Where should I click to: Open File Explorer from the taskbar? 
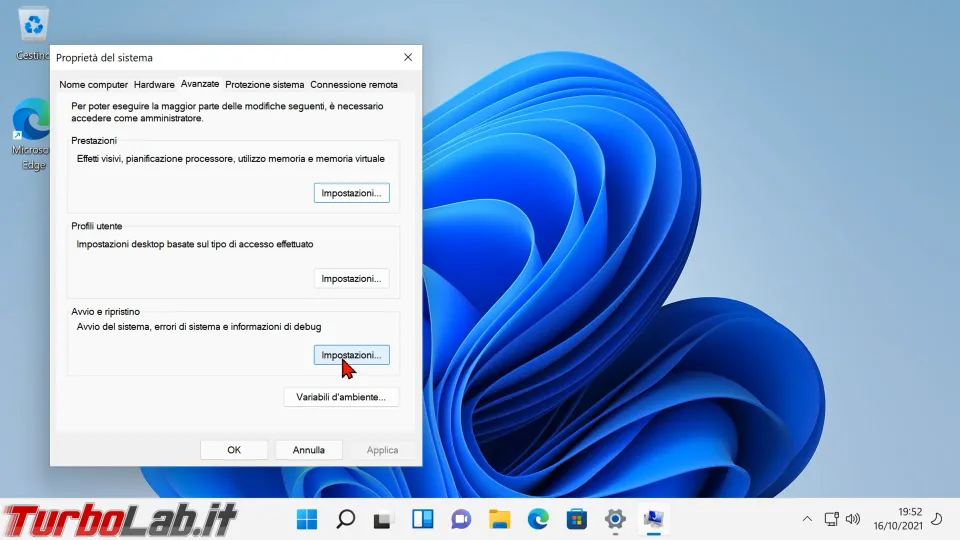pos(499,519)
